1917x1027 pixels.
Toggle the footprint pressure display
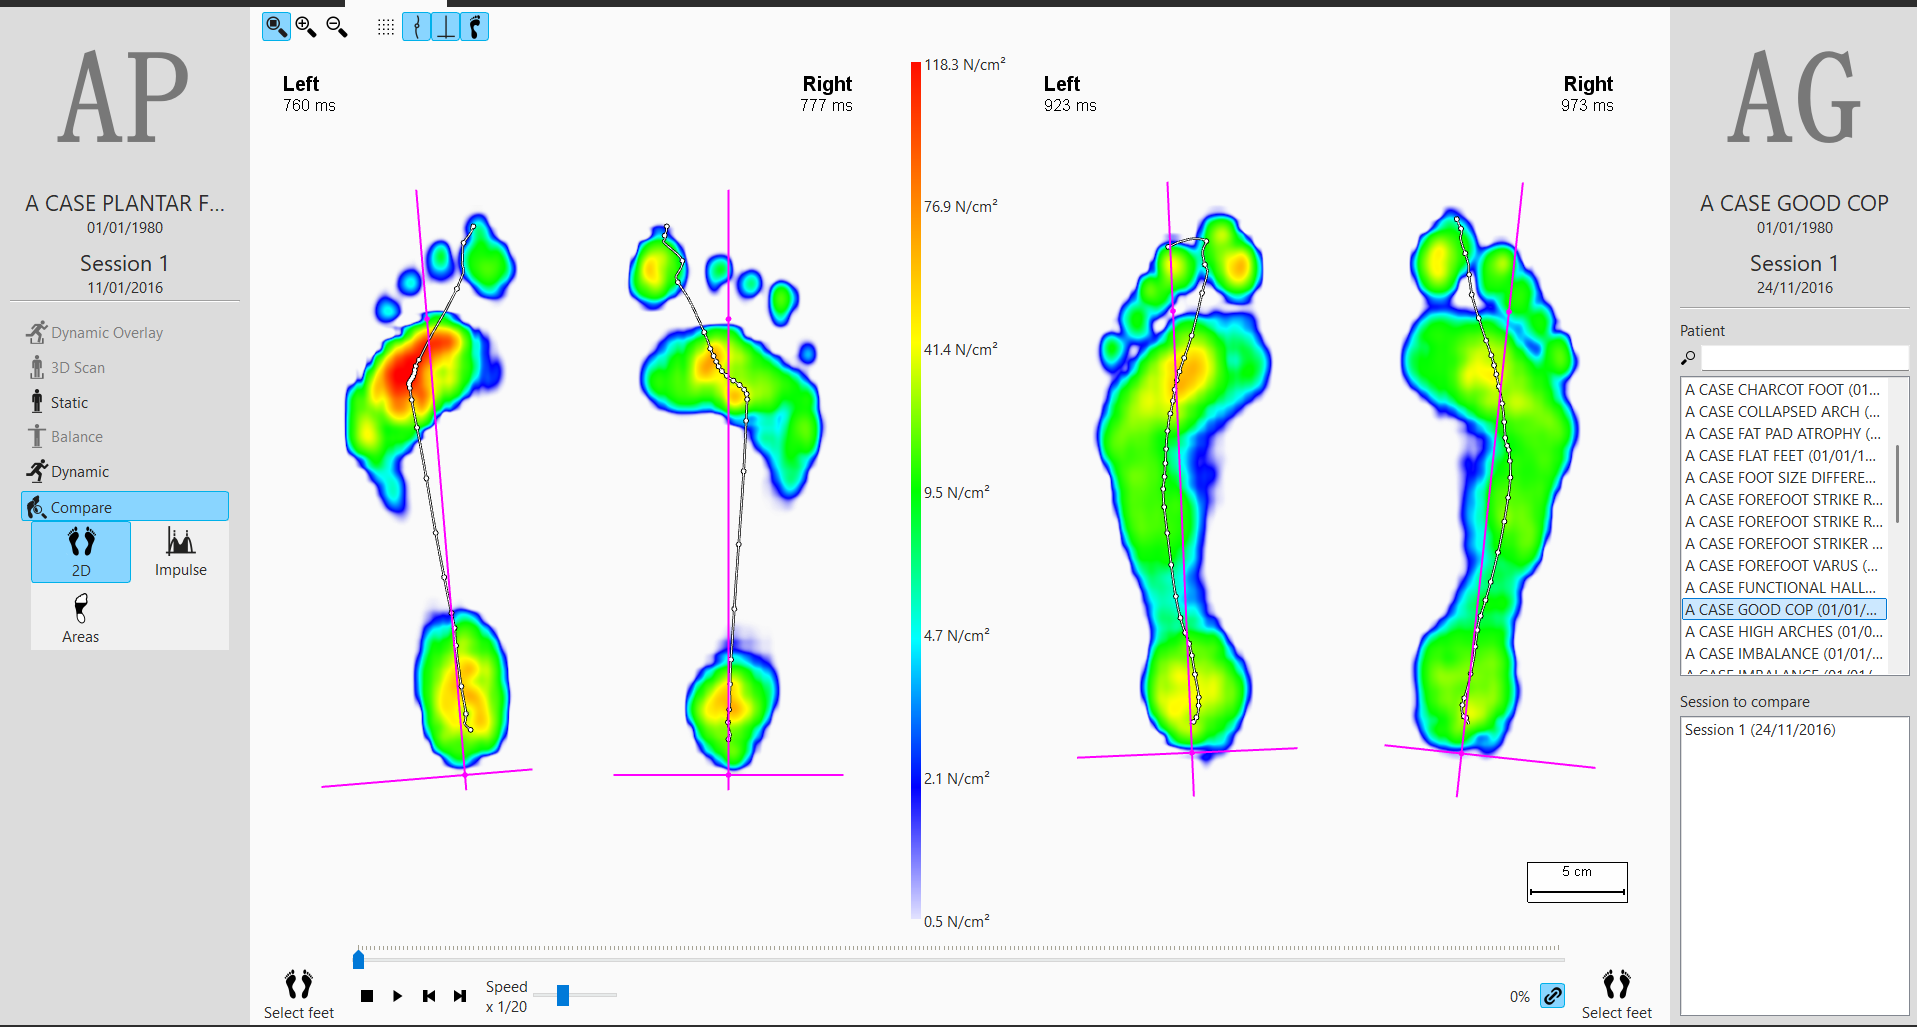point(475,27)
